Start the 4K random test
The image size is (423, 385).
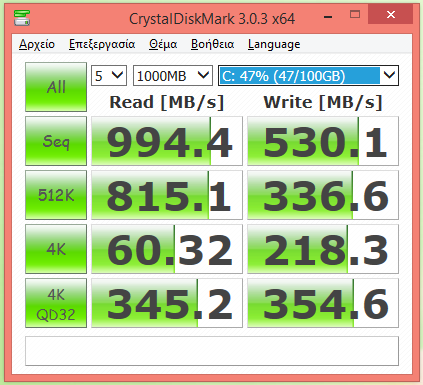(56, 249)
